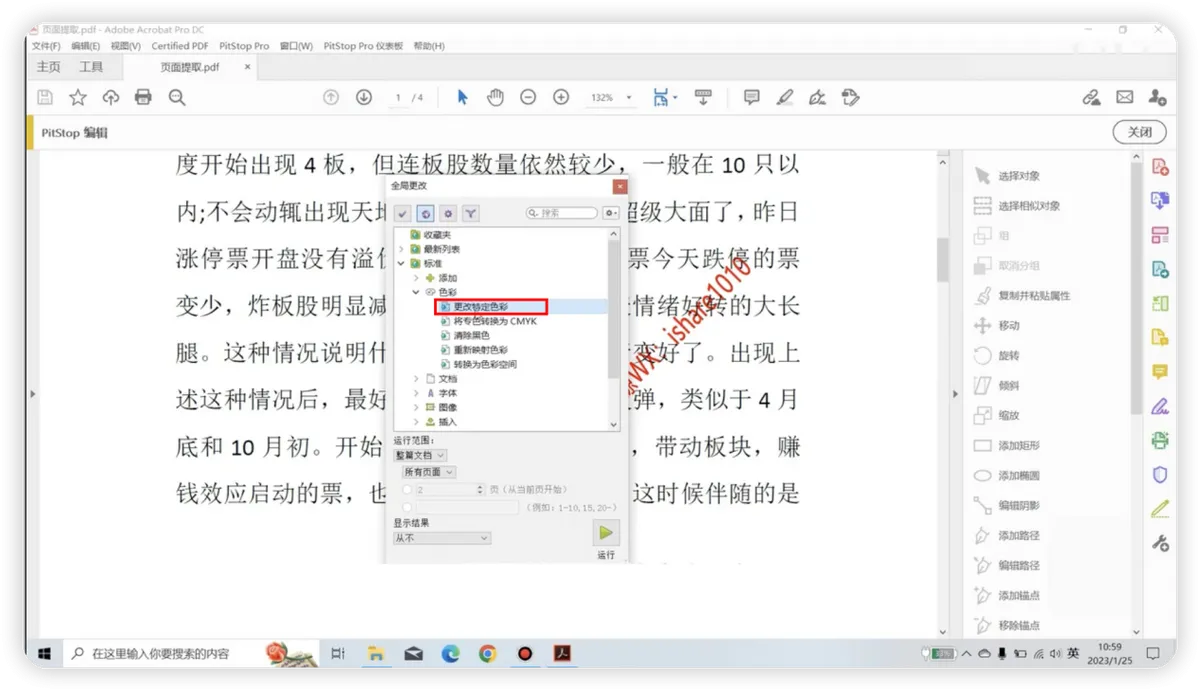Choose the 选择相似对象 tool
This screenshot has height=691, width=1200.
coord(1017,206)
